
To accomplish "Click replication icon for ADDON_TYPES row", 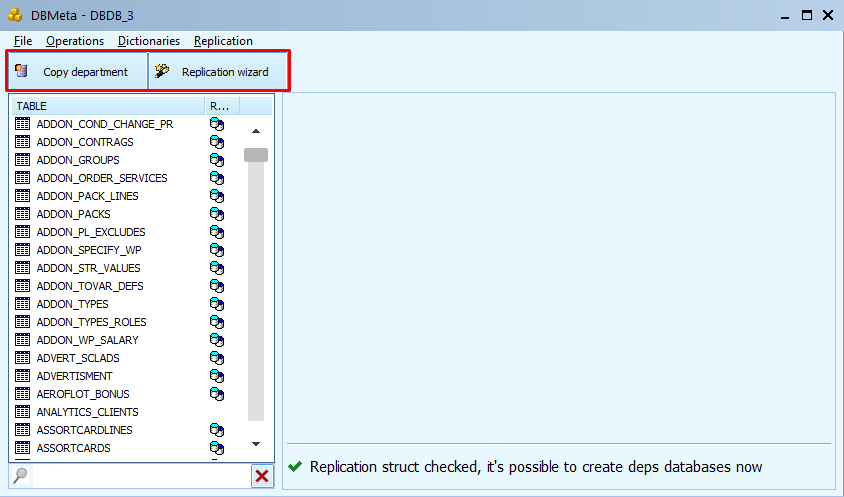I will coord(217,304).
